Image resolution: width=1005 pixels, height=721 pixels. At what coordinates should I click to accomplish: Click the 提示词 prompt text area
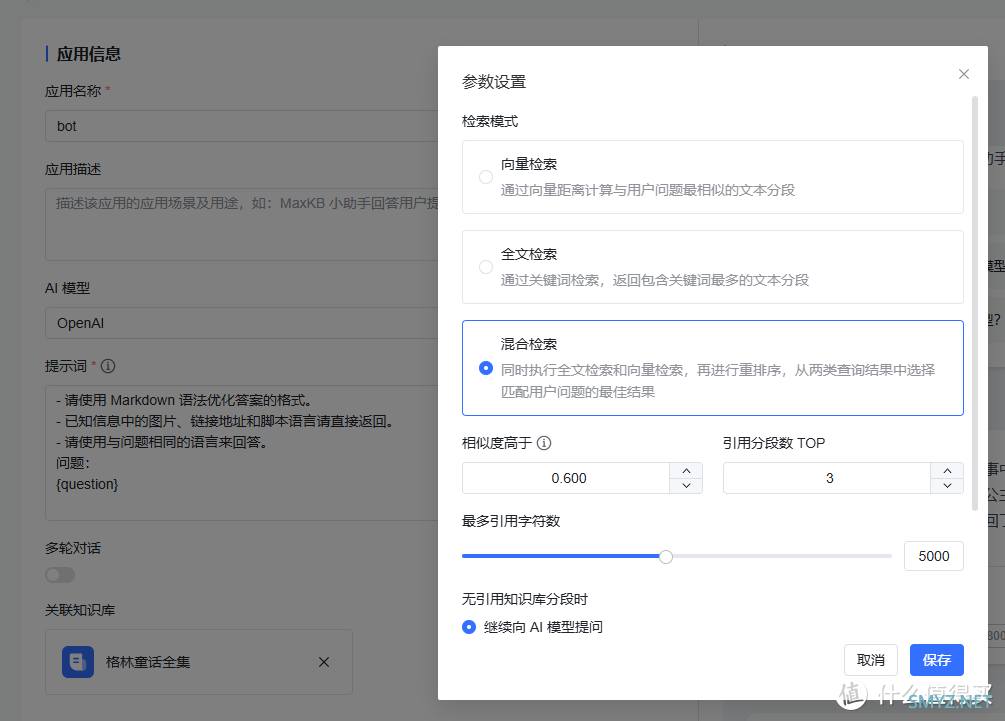tap(242, 453)
